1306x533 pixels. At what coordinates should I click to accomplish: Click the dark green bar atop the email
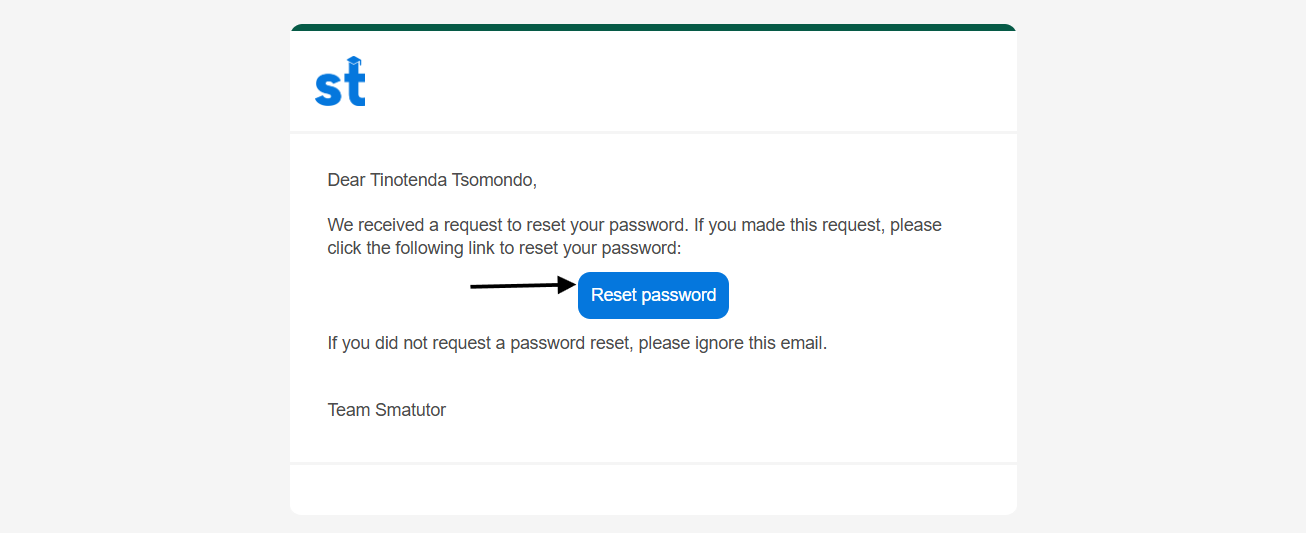pyautogui.click(x=653, y=28)
